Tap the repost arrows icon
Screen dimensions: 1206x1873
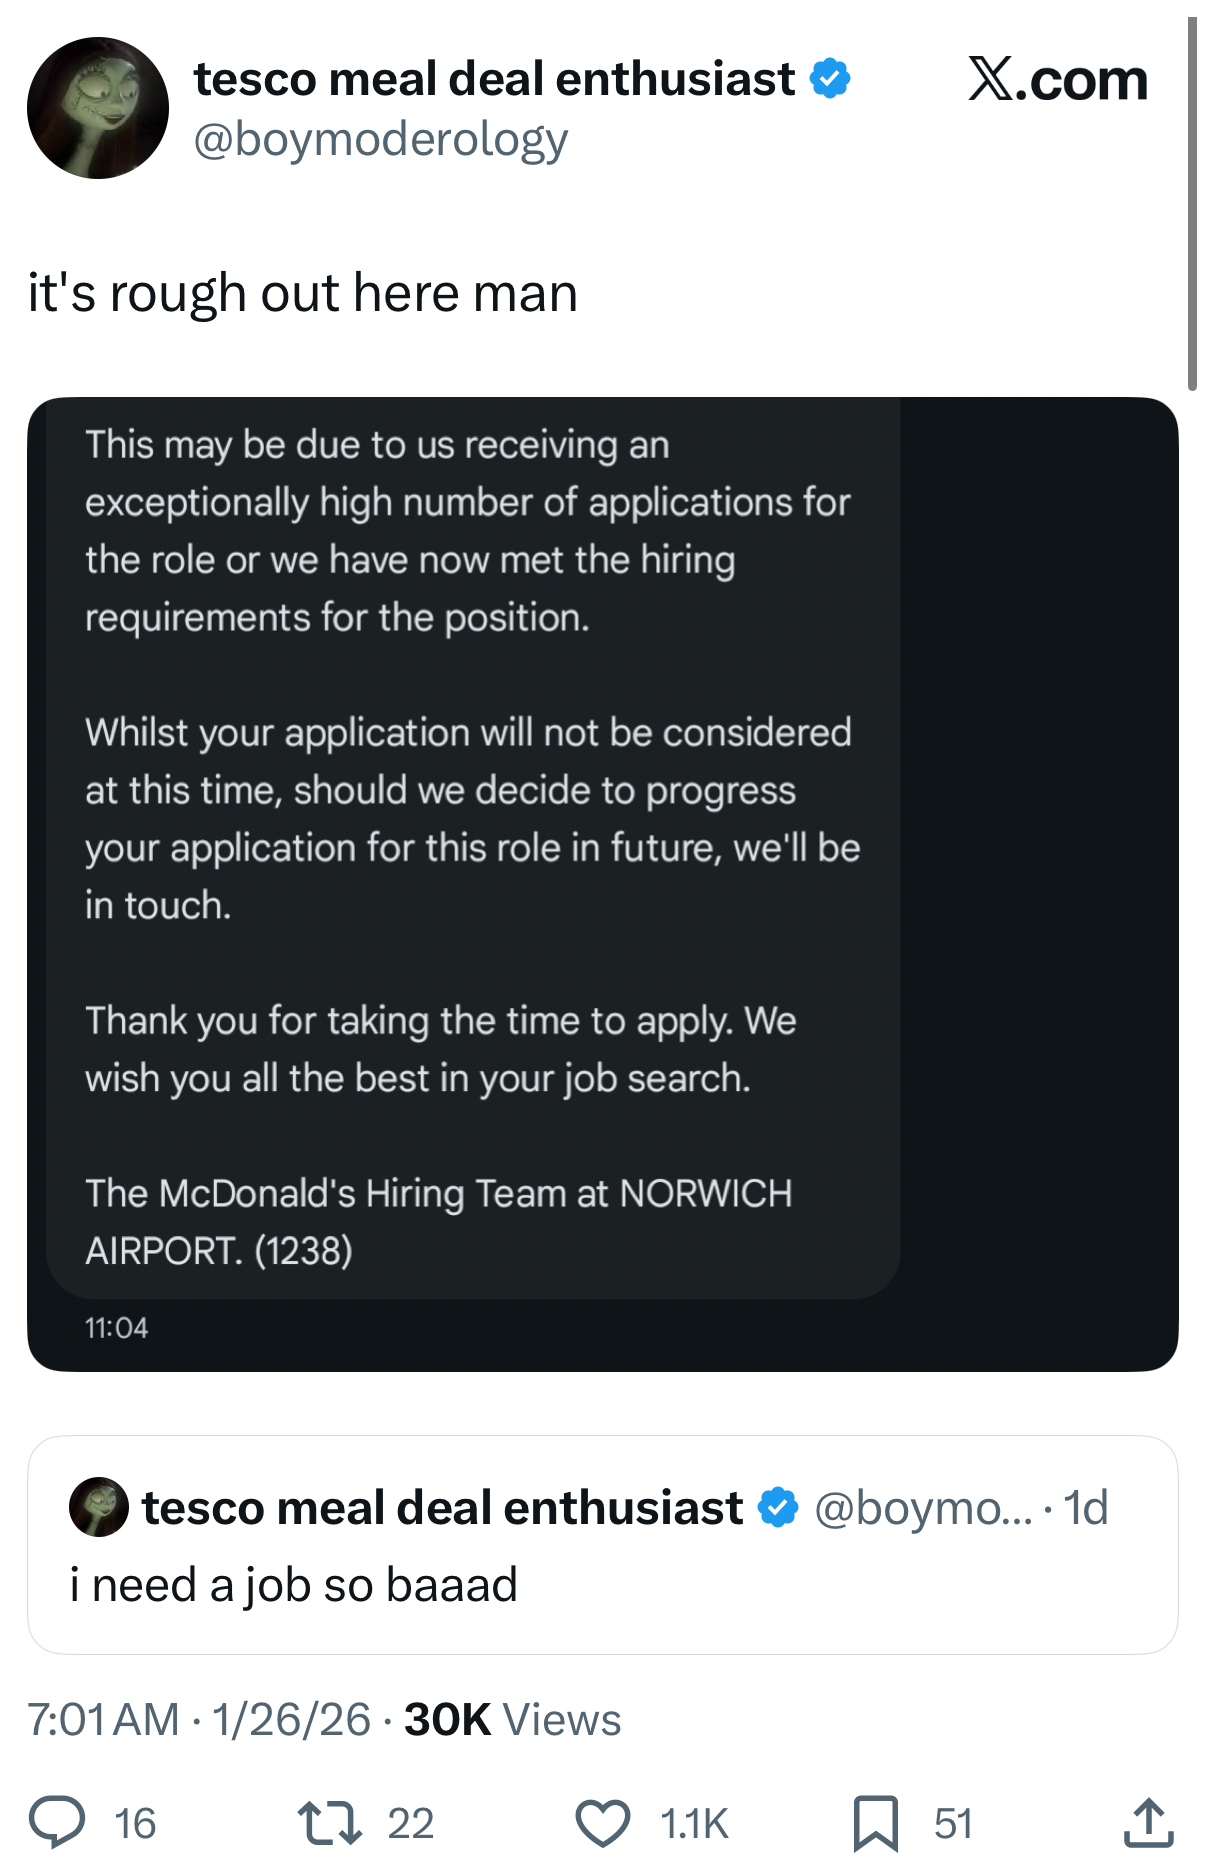click(x=330, y=1822)
